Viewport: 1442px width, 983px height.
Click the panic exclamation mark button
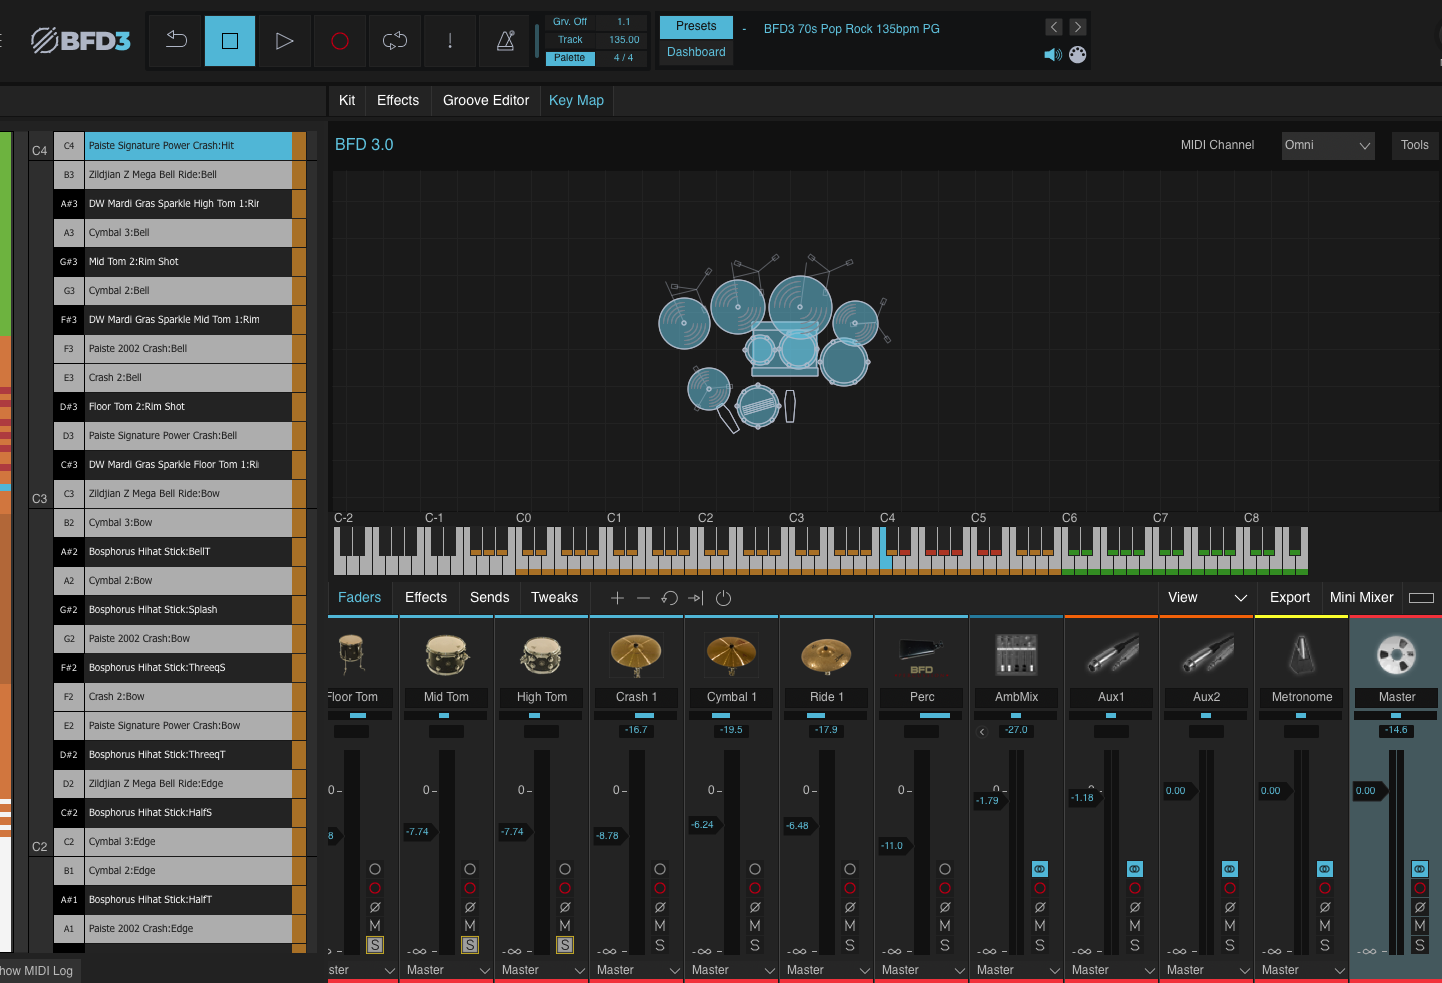(450, 40)
